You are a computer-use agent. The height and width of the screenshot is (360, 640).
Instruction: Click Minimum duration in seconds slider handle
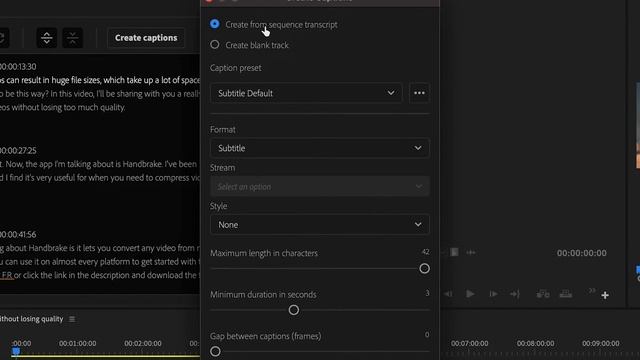click(x=293, y=310)
